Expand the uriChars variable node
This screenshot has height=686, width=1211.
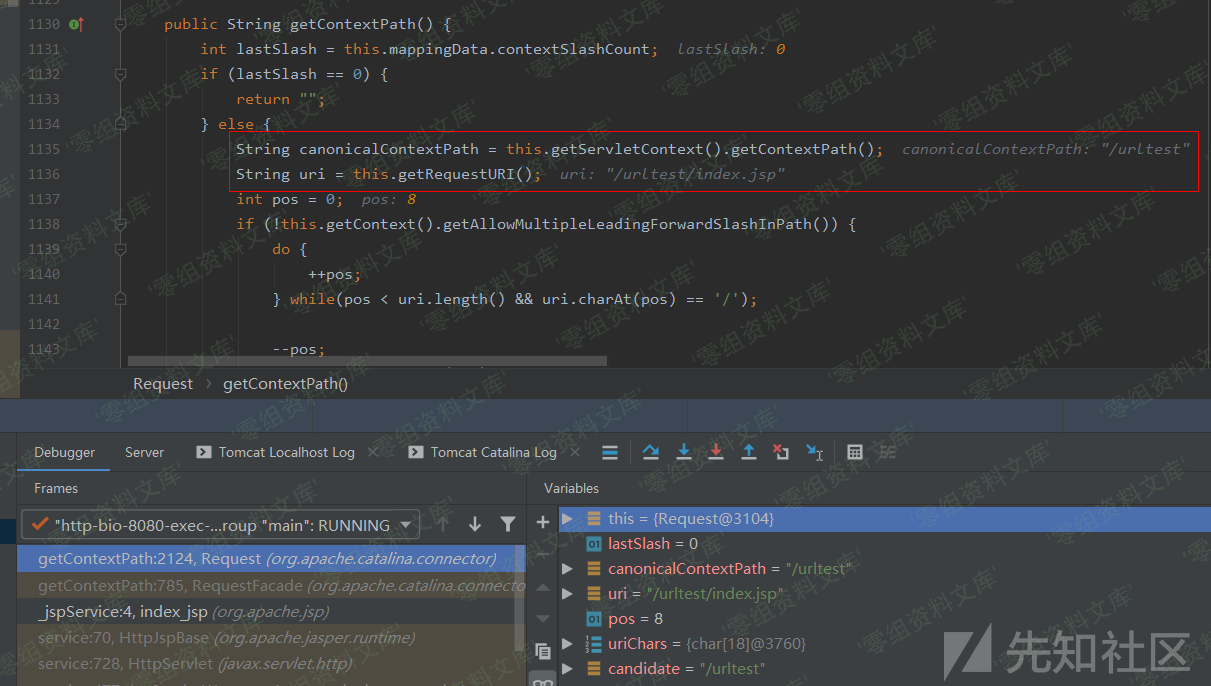(568, 644)
